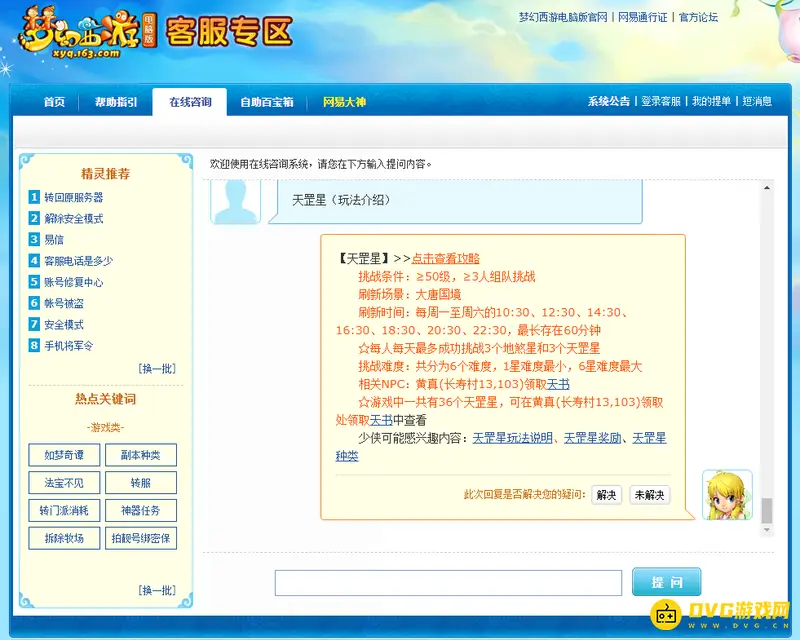Screen dimensions: 800x640
Task: Click the chat scrollbar up arrow
Action: pos(767,188)
